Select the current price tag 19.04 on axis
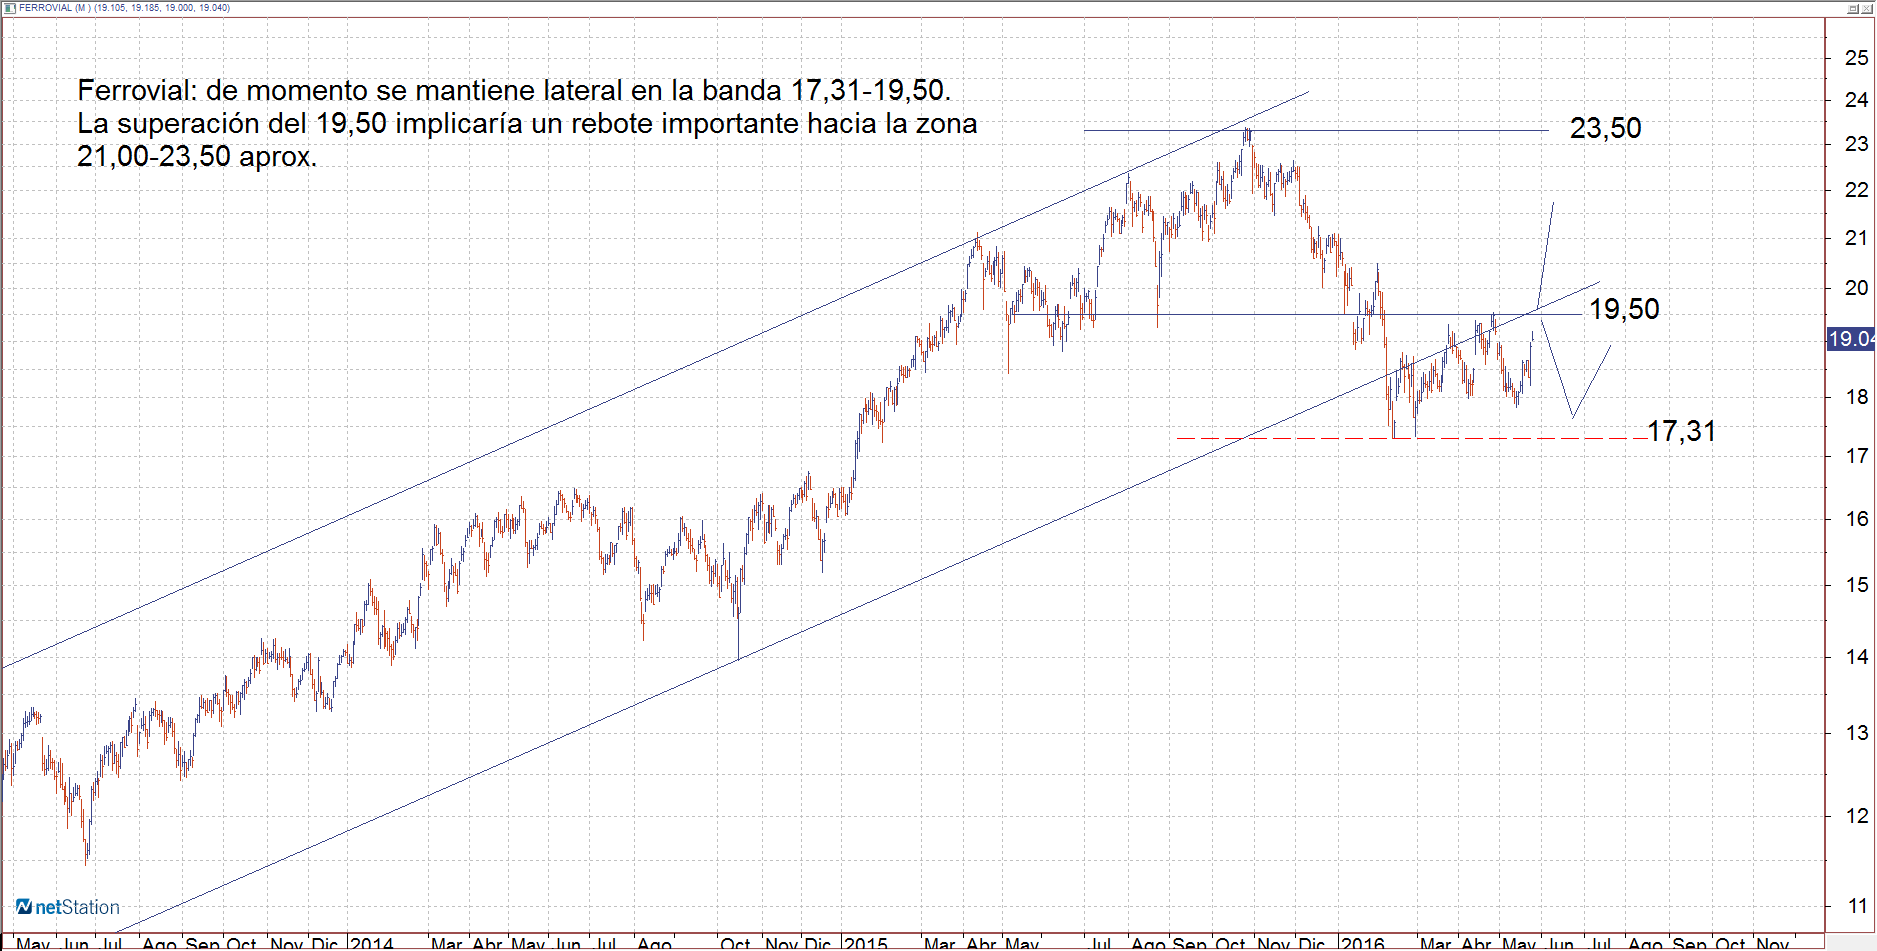This screenshot has height=951, width=1877. tap(1851, 339)
